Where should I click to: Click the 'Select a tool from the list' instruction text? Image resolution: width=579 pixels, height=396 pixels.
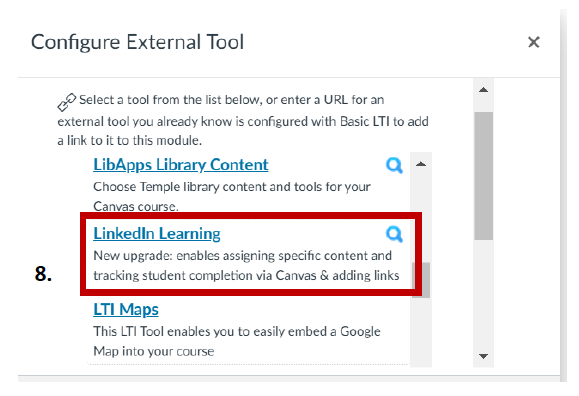click(243, 120)
